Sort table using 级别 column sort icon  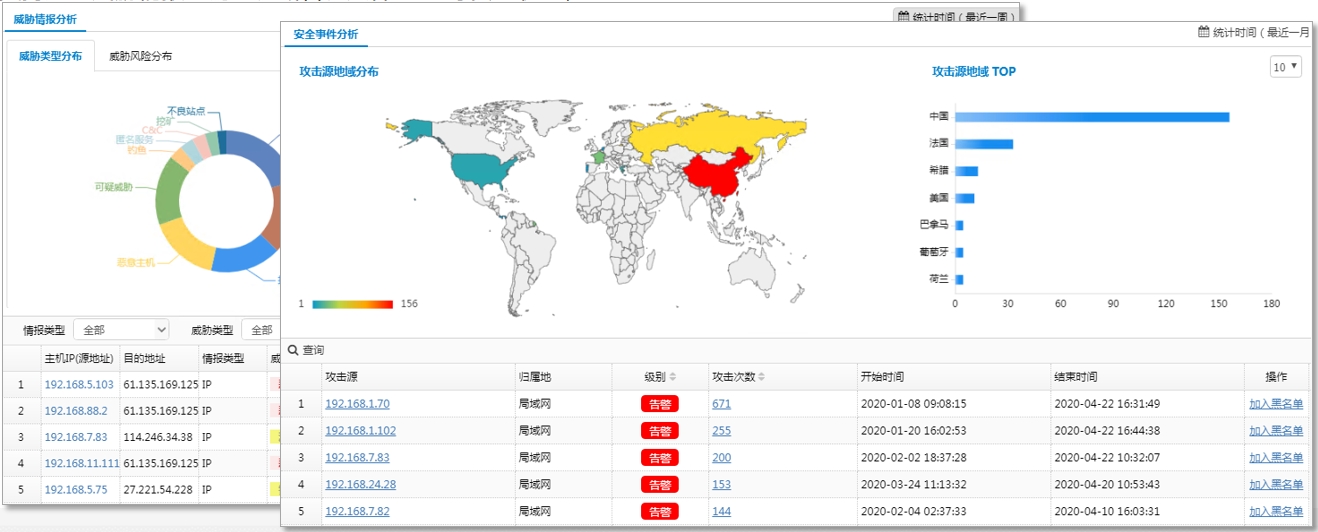673,377
